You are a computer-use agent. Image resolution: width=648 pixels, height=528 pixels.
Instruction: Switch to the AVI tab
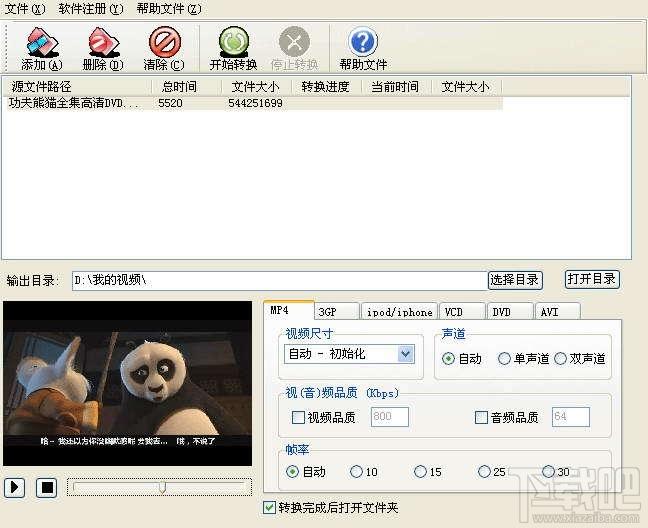coord(558,312)
